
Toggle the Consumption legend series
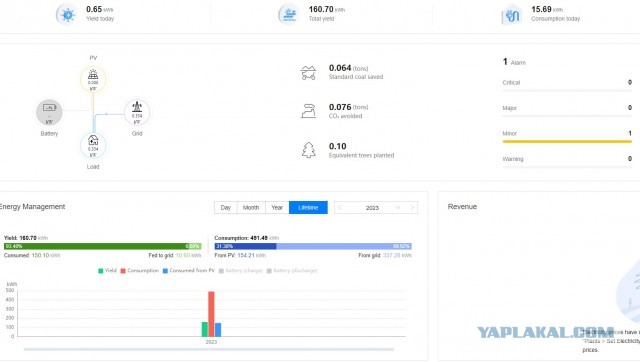140,271
